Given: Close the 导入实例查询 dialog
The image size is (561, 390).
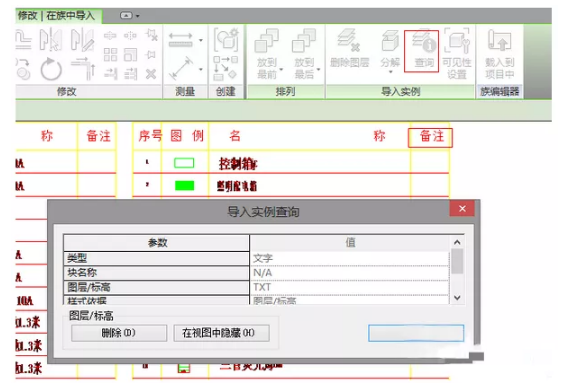Looking at the screenshot, I should 462,209.
